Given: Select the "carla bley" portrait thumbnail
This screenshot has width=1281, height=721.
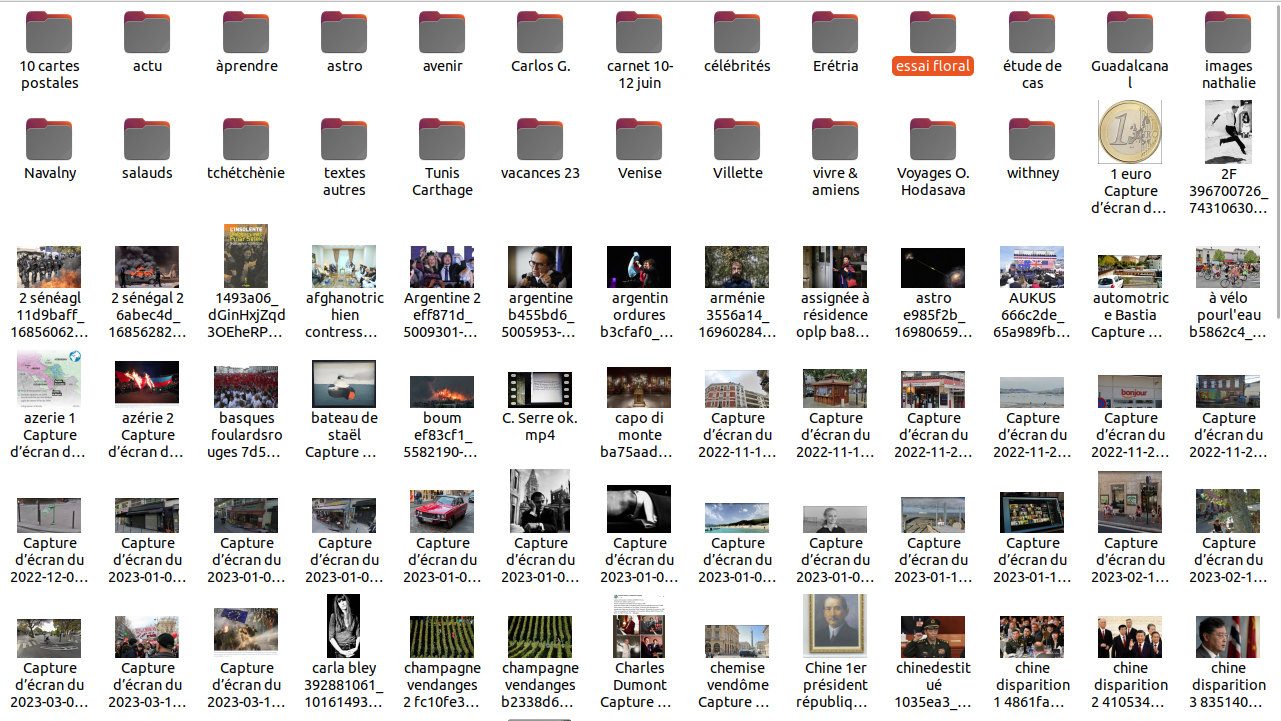Looking at the screenshot, I should point(344,626).
